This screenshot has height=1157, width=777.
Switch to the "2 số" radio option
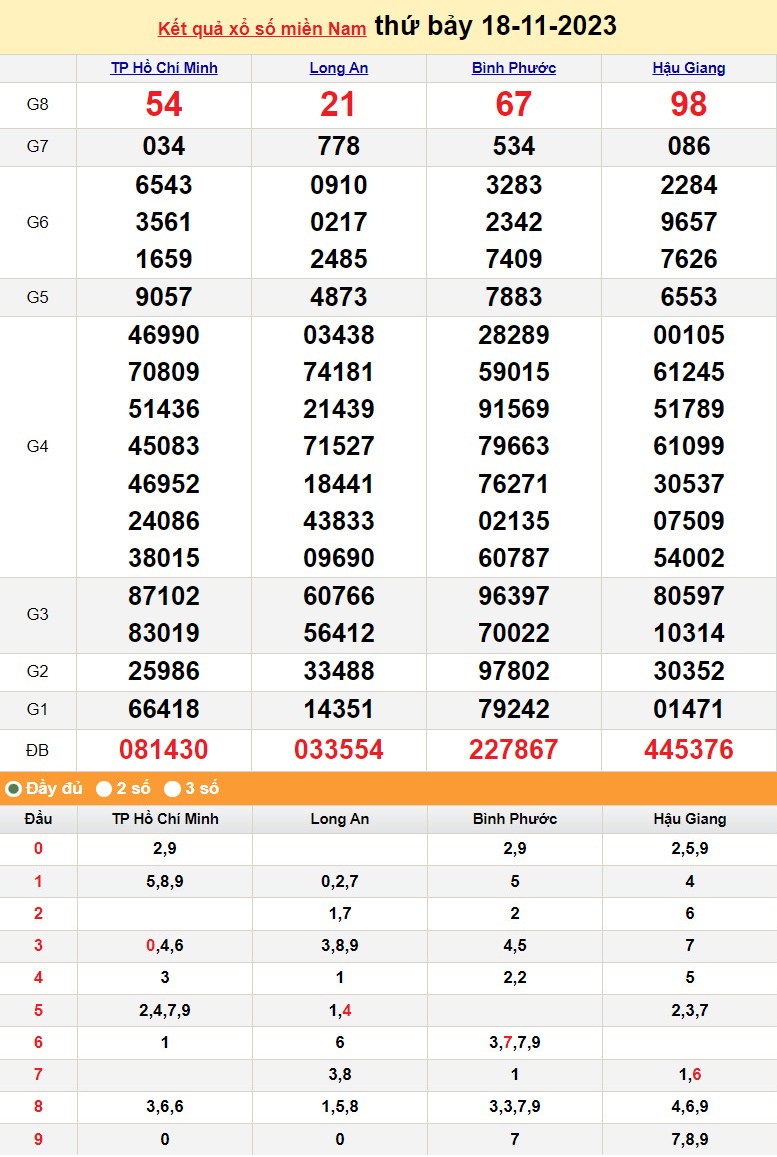click(104, 789)
